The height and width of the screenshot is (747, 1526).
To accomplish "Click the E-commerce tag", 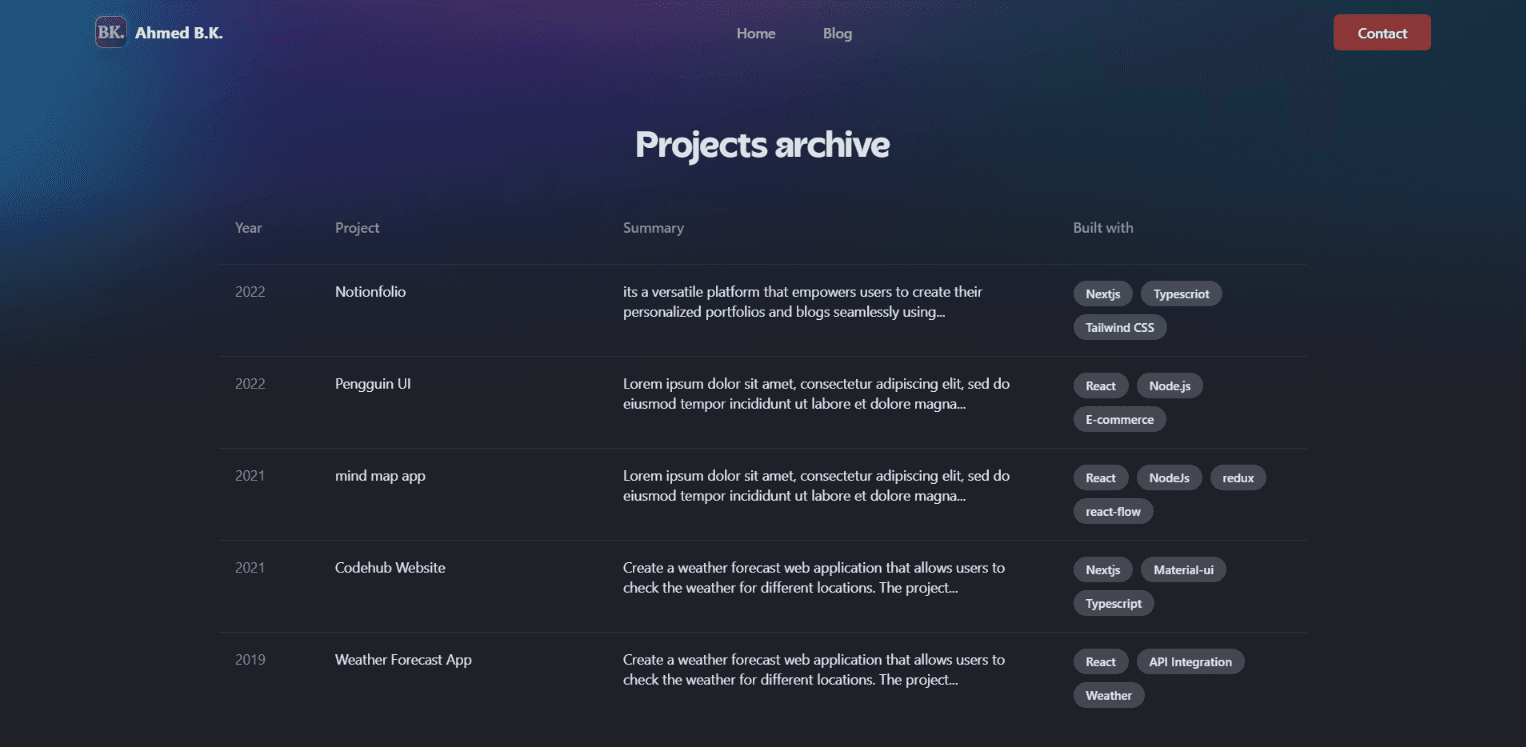I will pos(1120,419).
